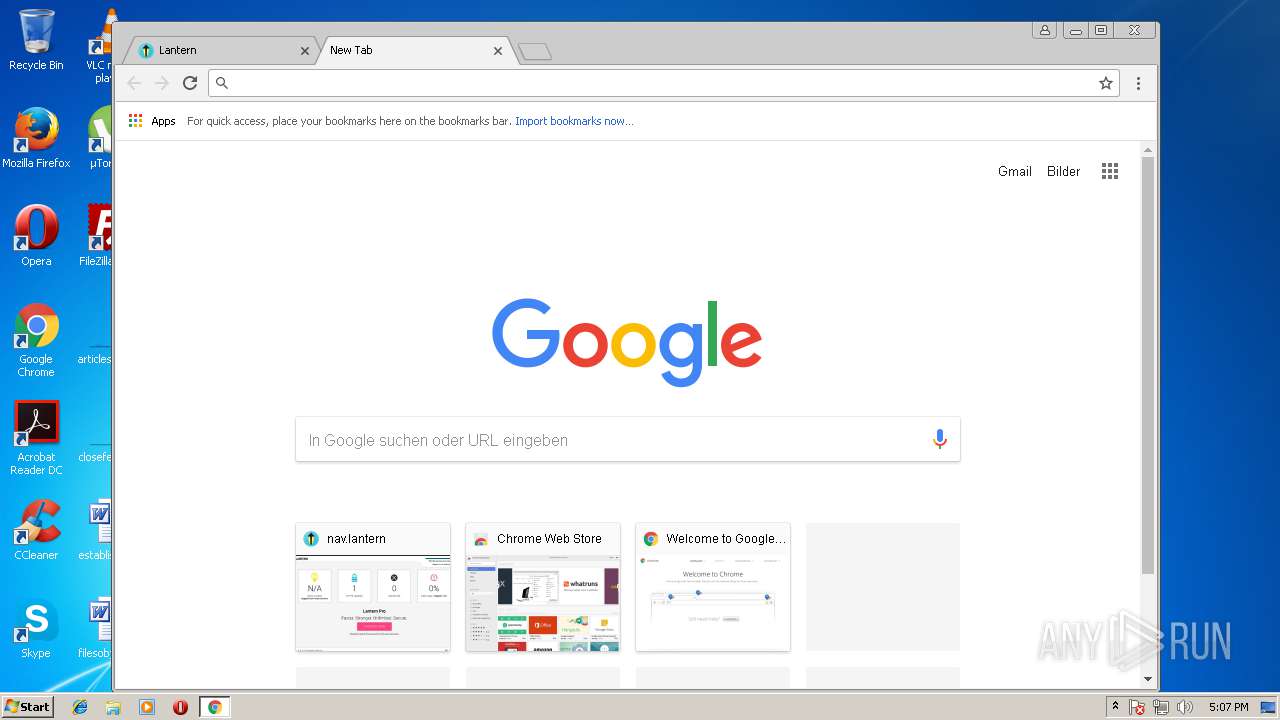1280x720 pixels.
Task: Click the 5:07 PM system clock
Action: (x=1228, y=707)
